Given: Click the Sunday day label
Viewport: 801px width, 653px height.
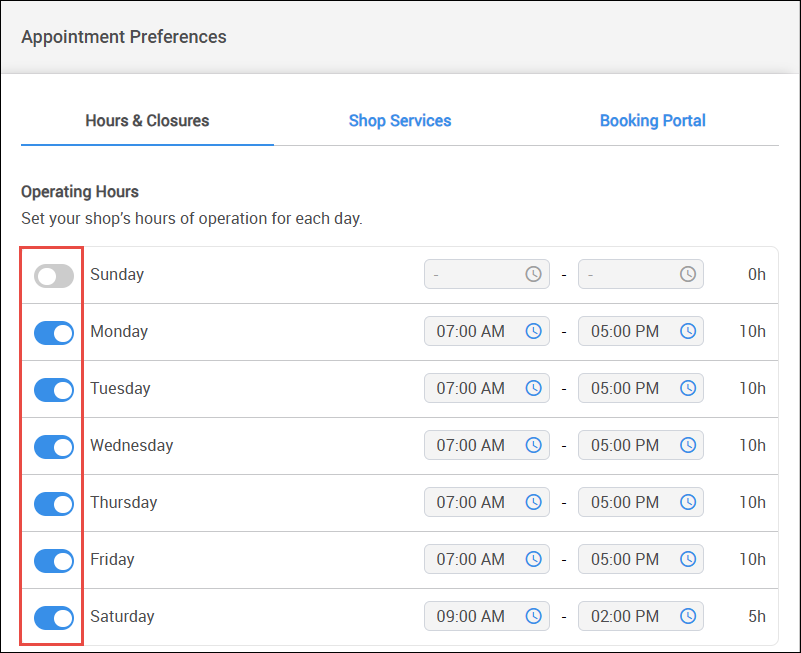Looking at the screenshot, I should click(117, 274).
